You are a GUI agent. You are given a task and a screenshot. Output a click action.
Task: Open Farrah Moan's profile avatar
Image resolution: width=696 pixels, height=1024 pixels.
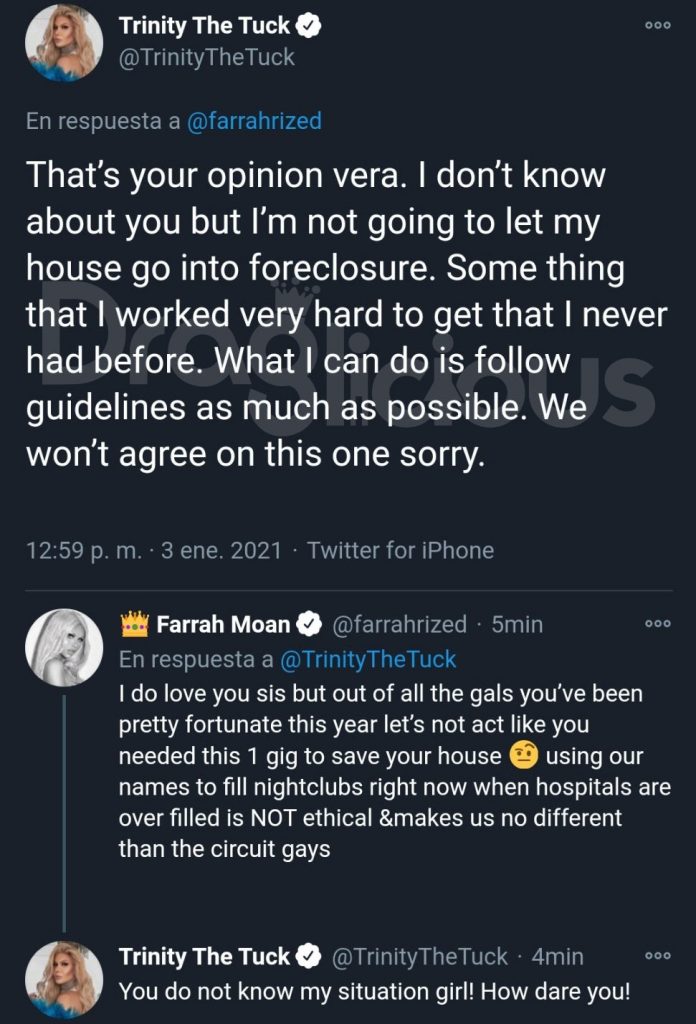coord(64,647)
